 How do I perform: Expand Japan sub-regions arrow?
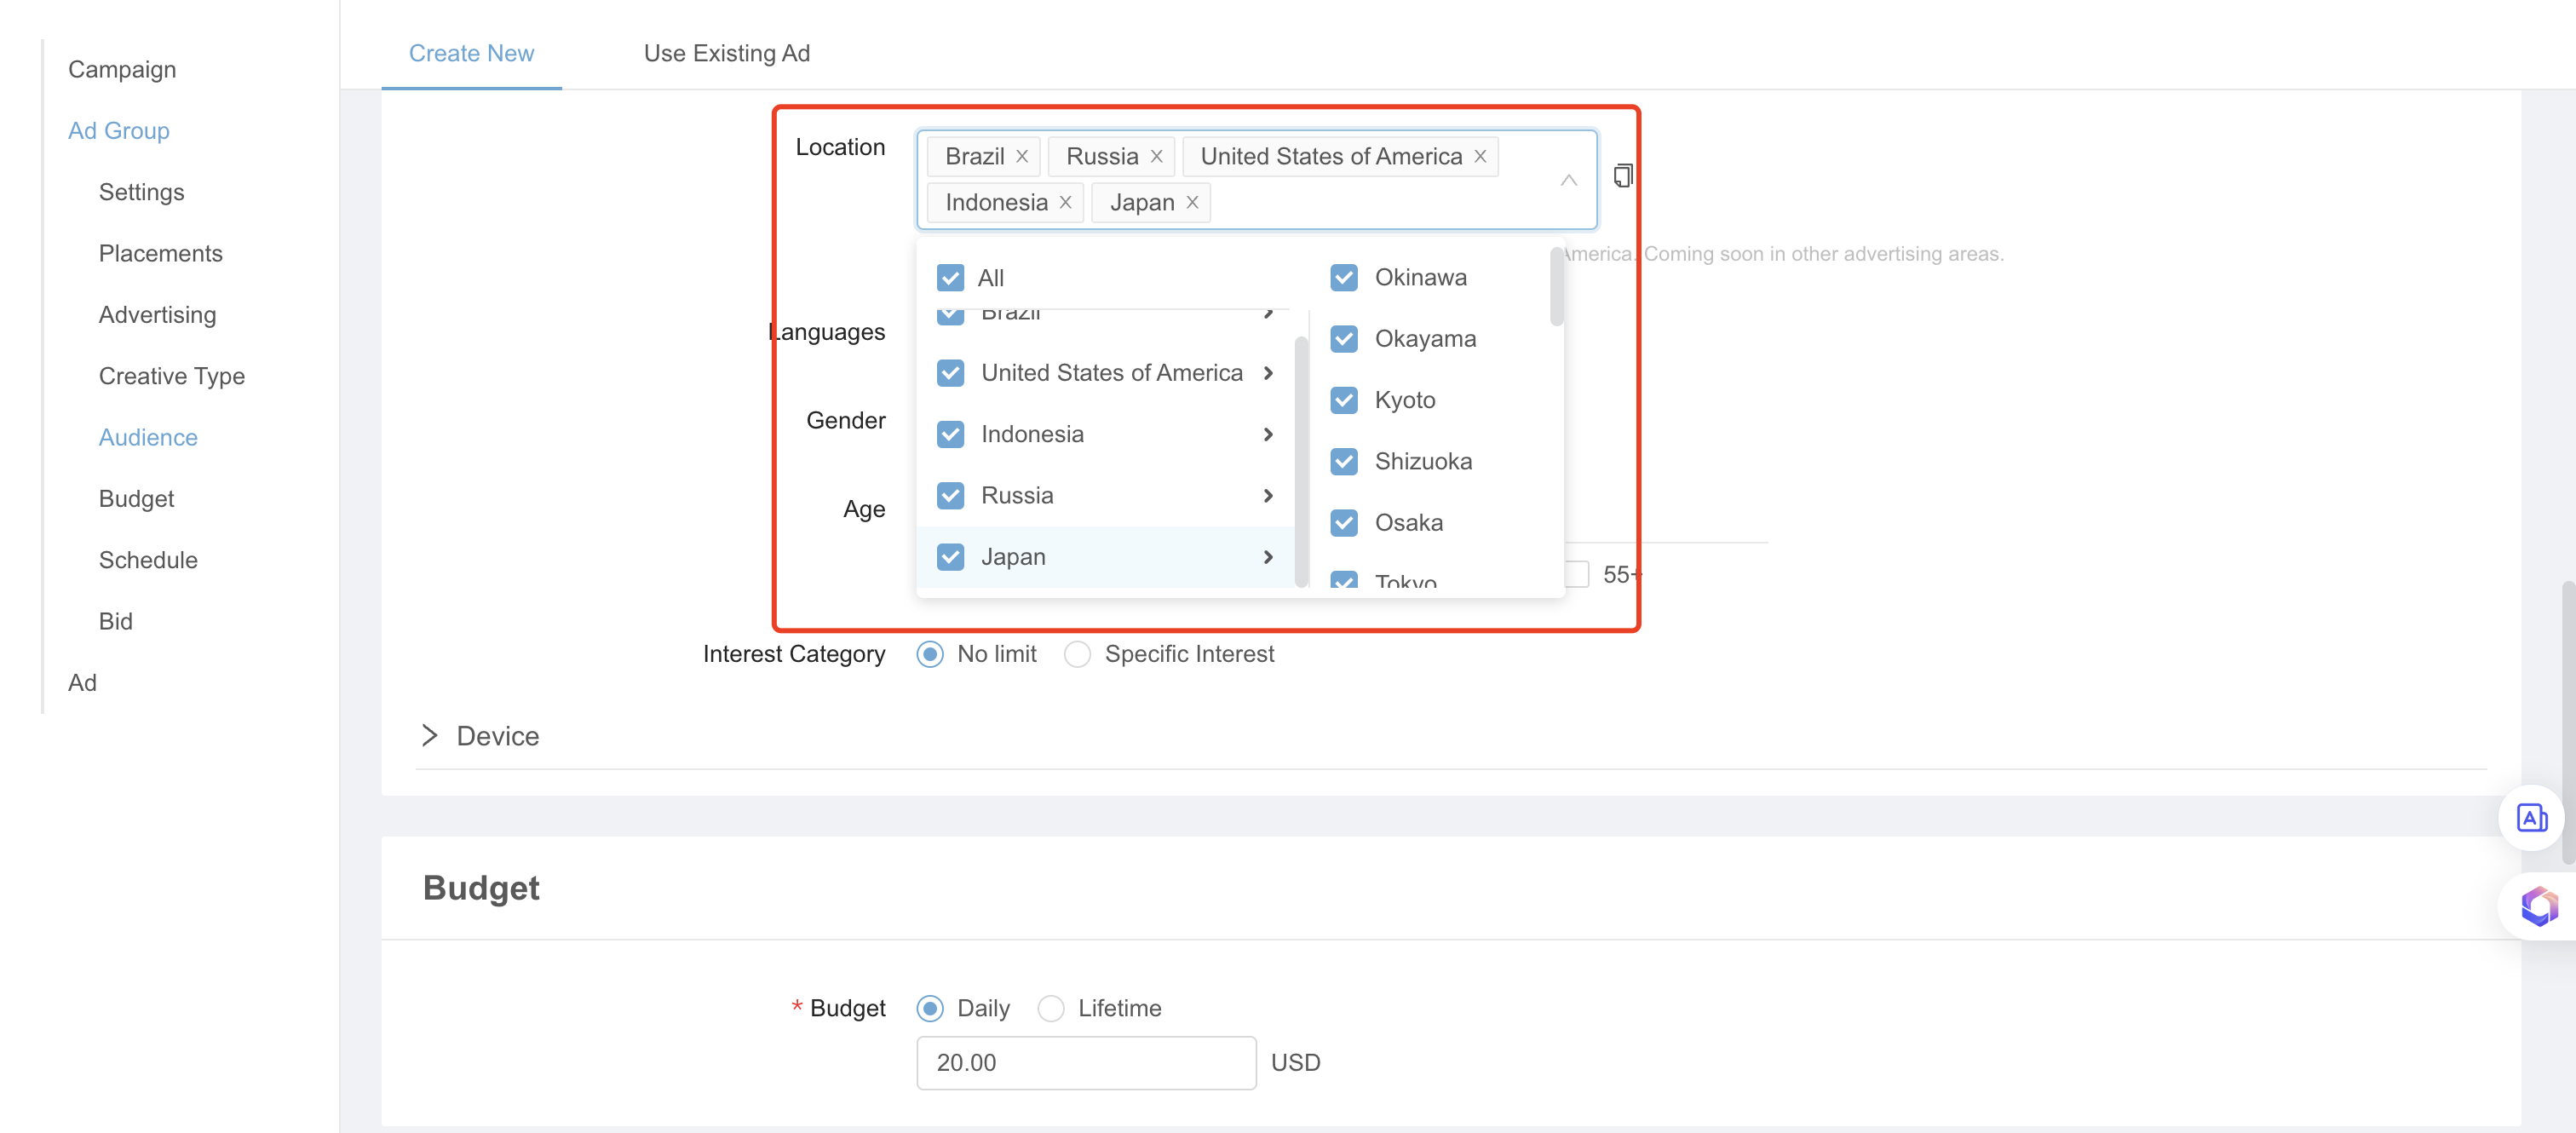point(1268,557)
